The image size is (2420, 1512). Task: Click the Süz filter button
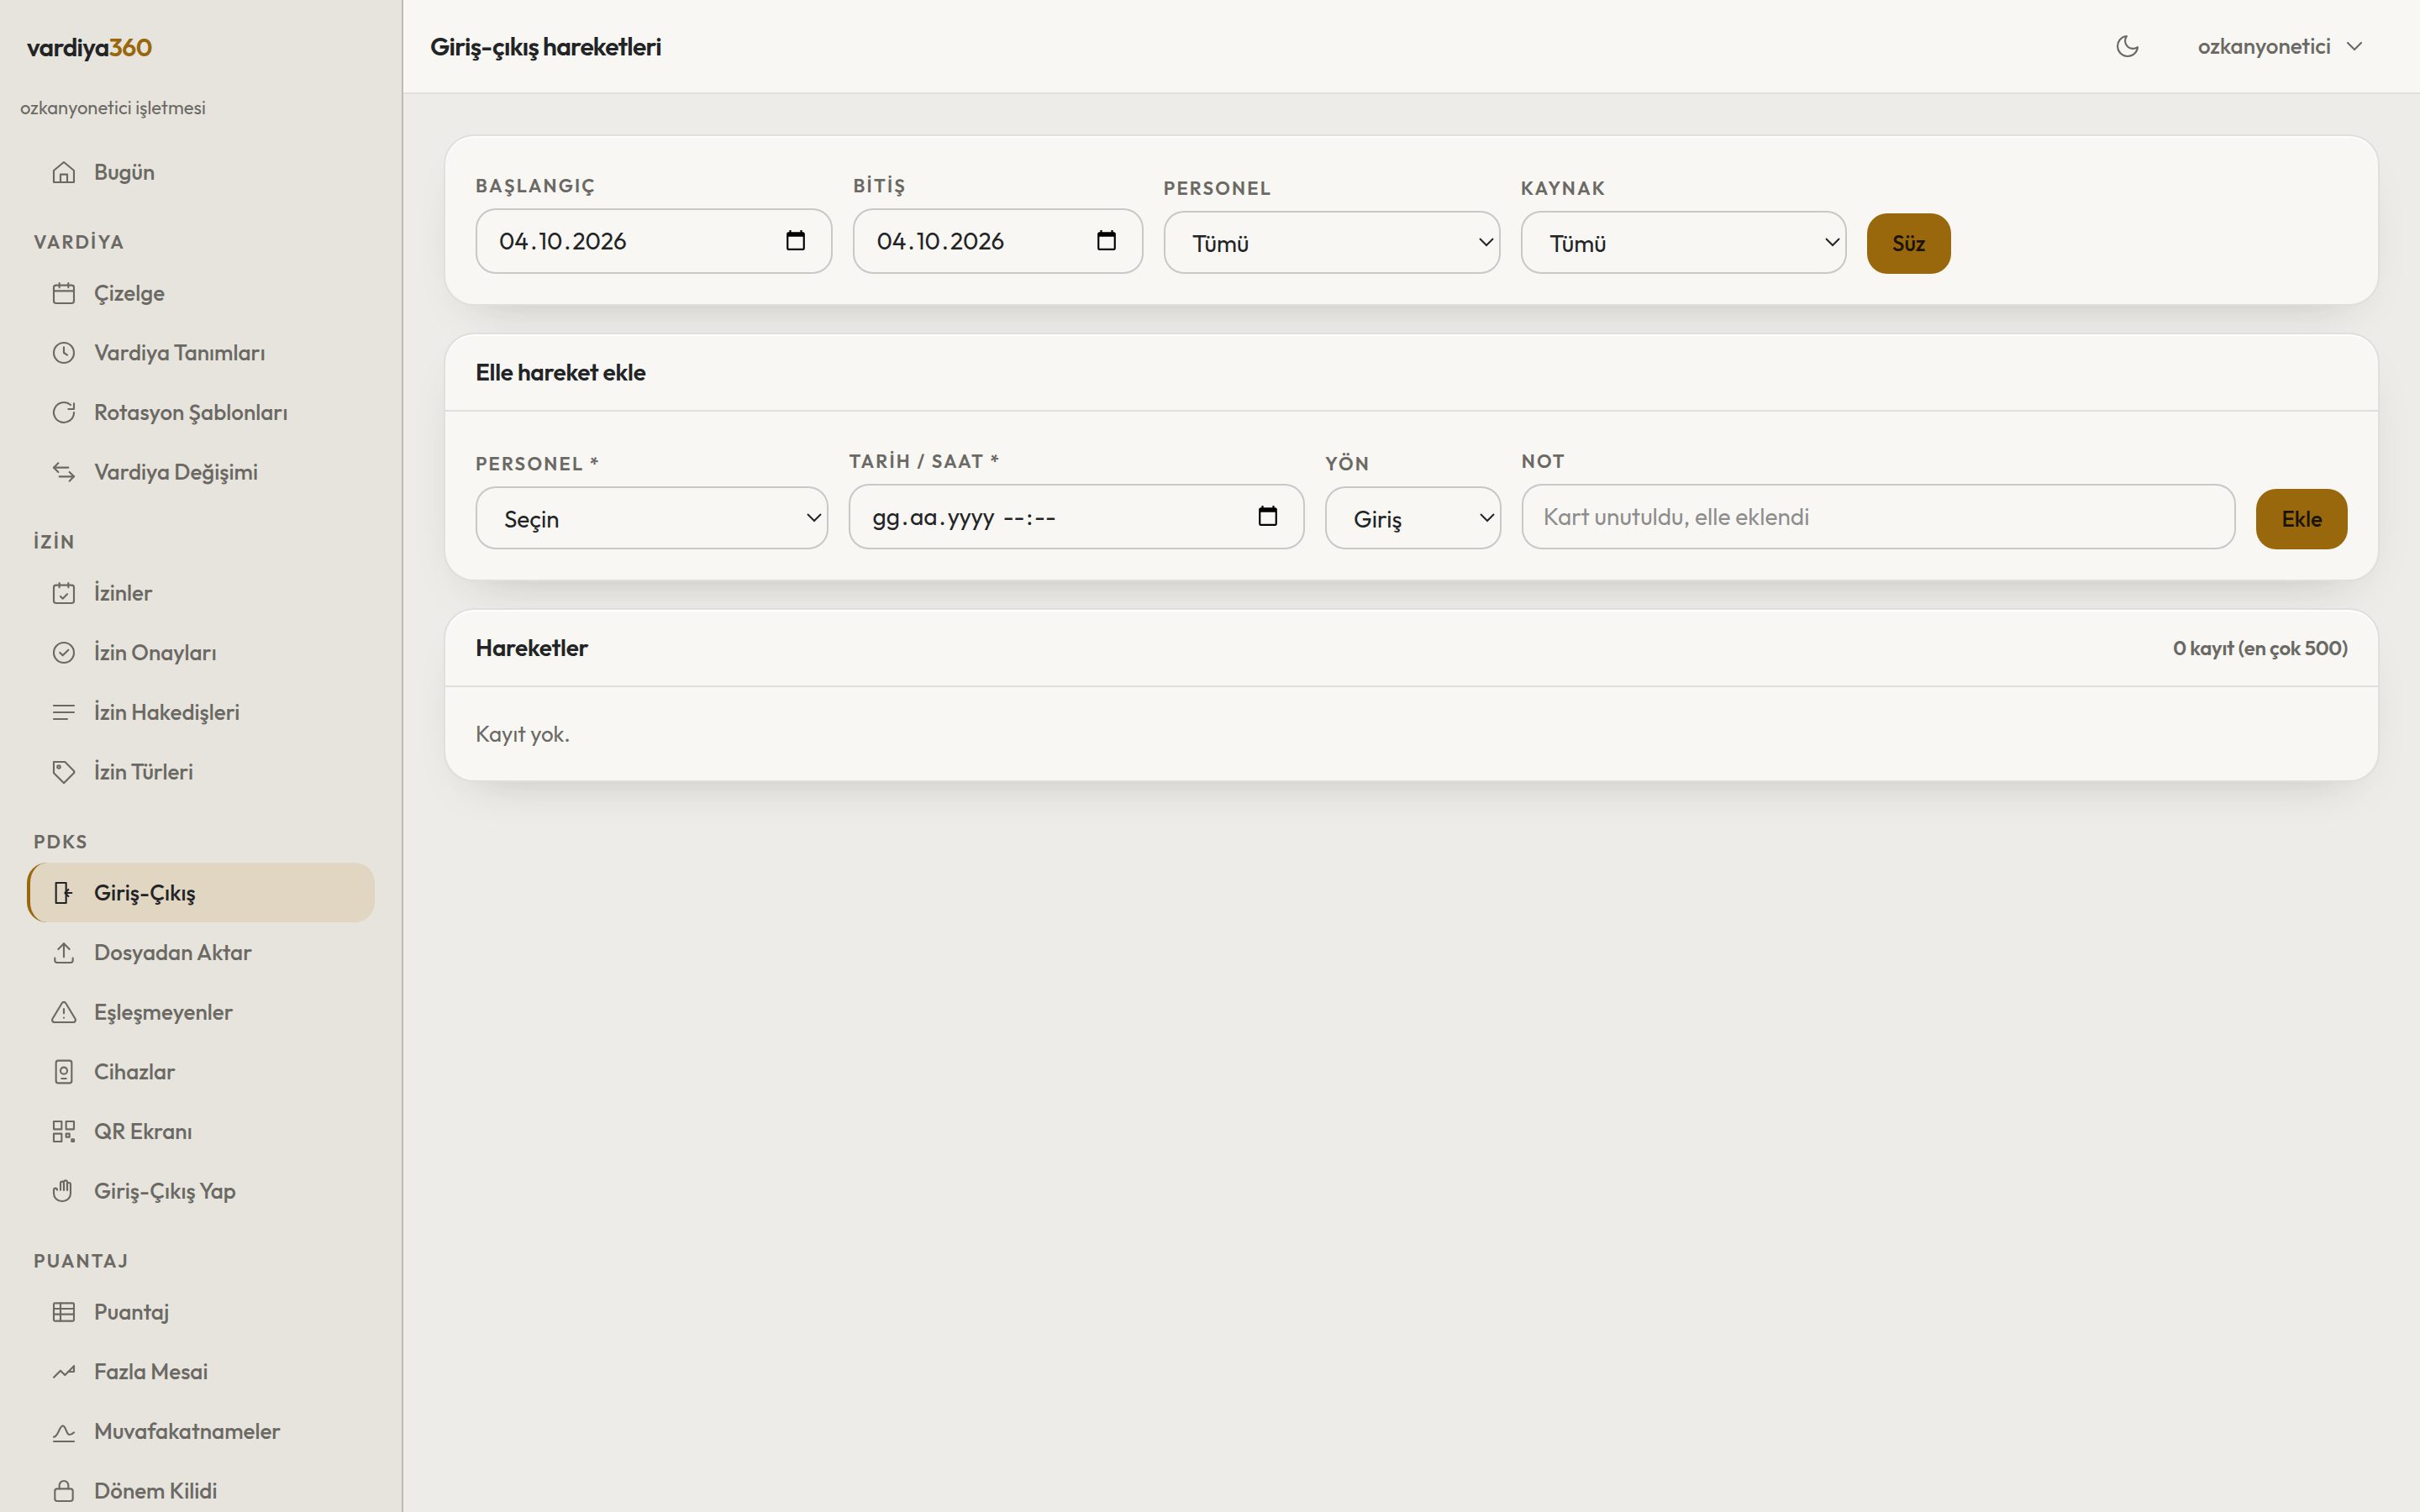tap(1908, 243)
